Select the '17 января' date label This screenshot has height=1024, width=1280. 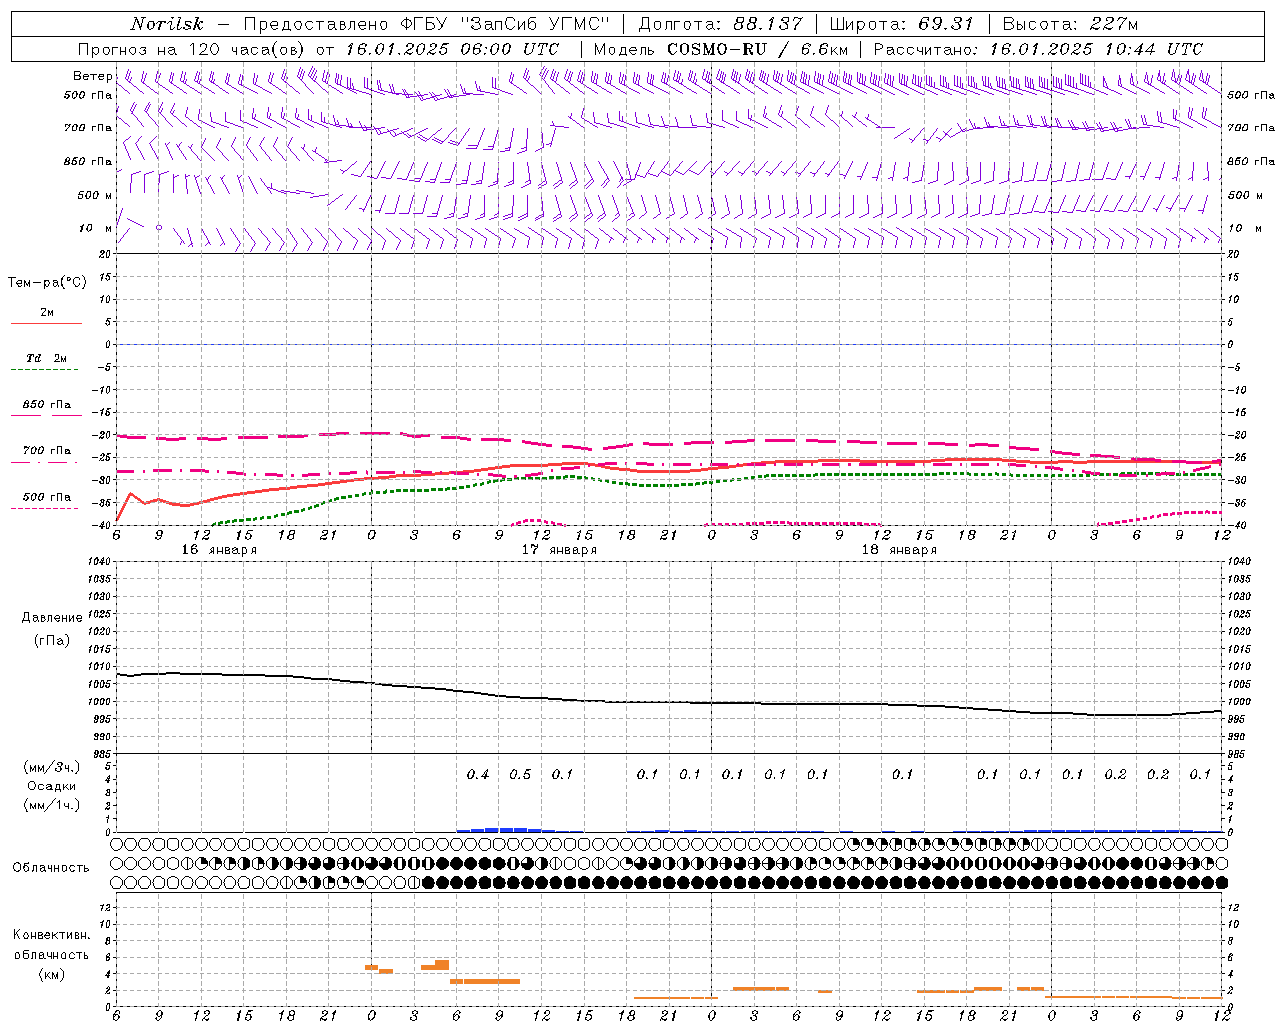(559, 550)
